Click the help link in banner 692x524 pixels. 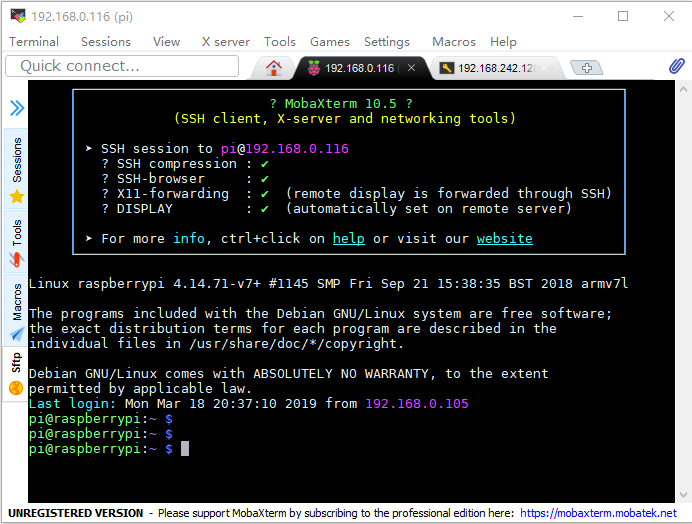coord(349,238)
